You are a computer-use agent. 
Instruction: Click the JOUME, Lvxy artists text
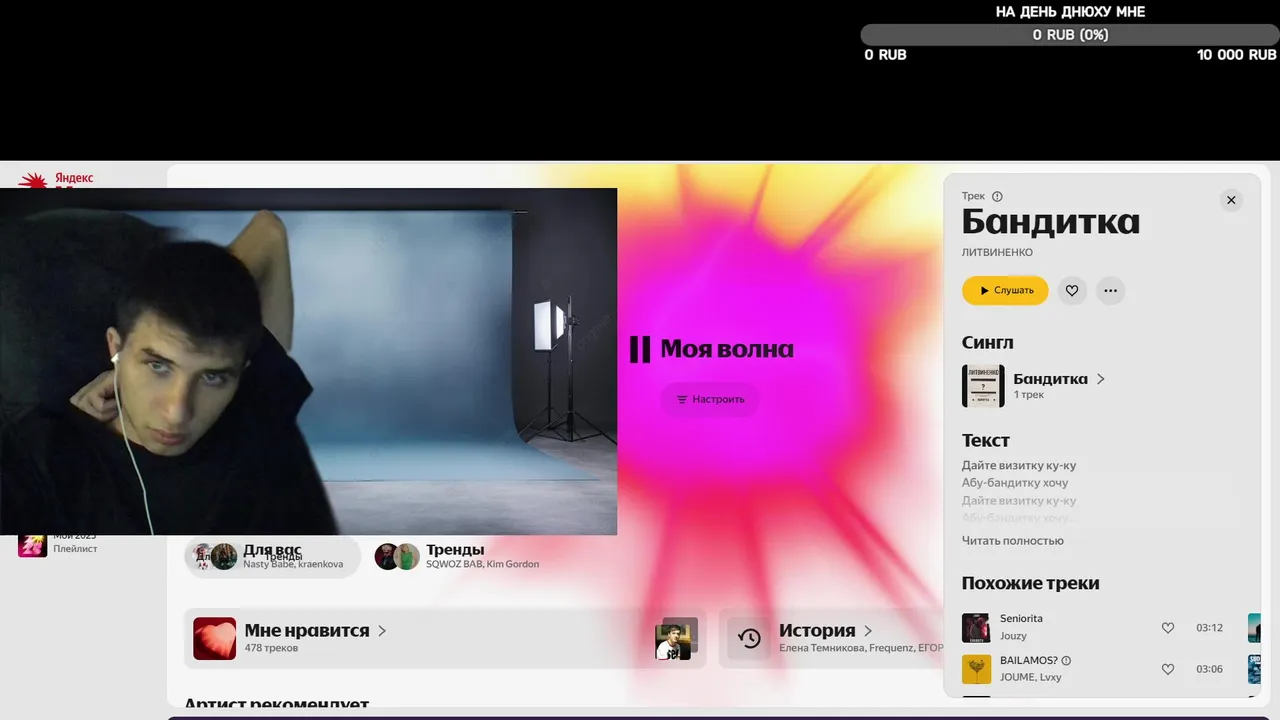(x=1030, y=677)
